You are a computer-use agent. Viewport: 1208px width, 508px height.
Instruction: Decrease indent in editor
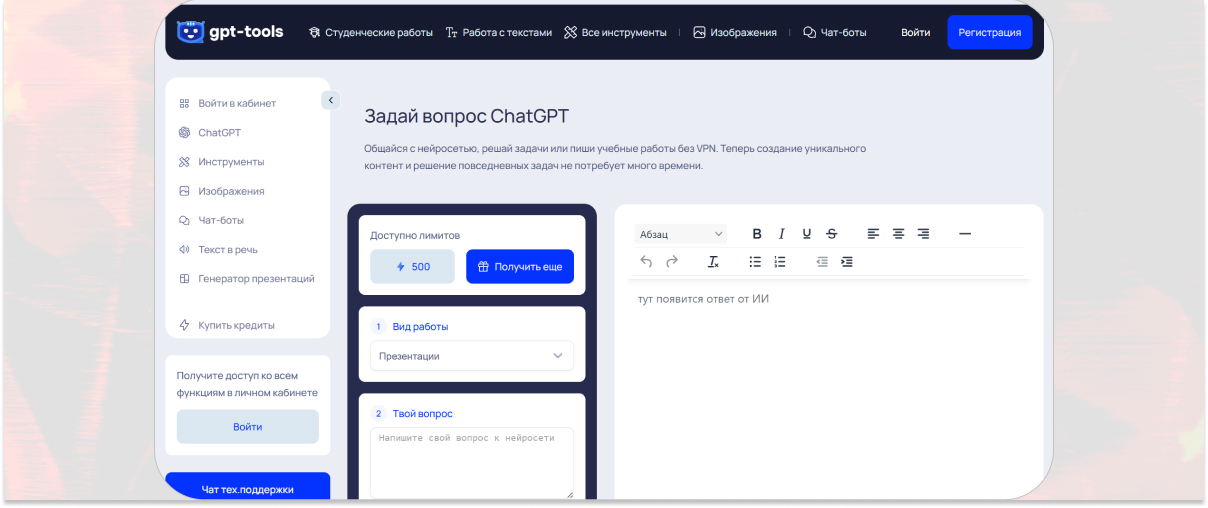[822, 262]
